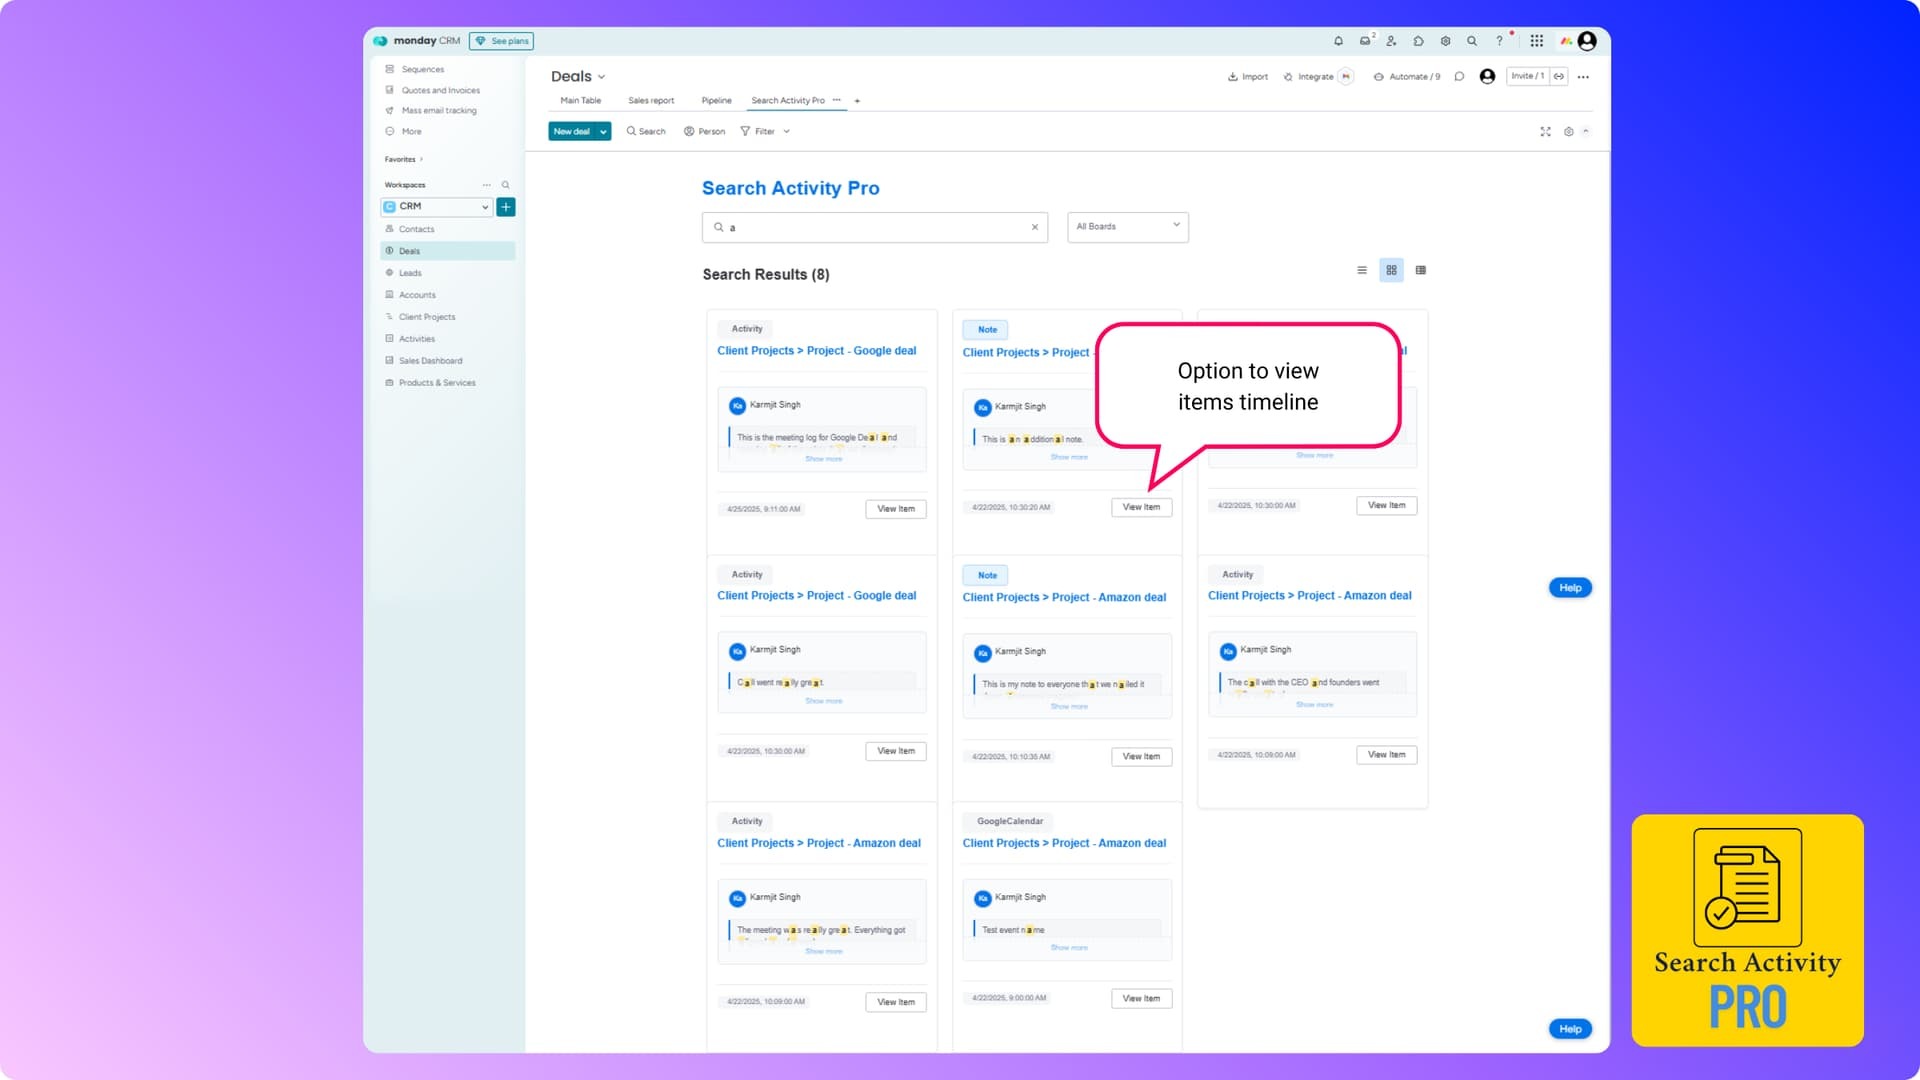This screenshot has height=1080, width=1920.
Task: Click the board toolbar Search button
Action: (x=646, y=132)
